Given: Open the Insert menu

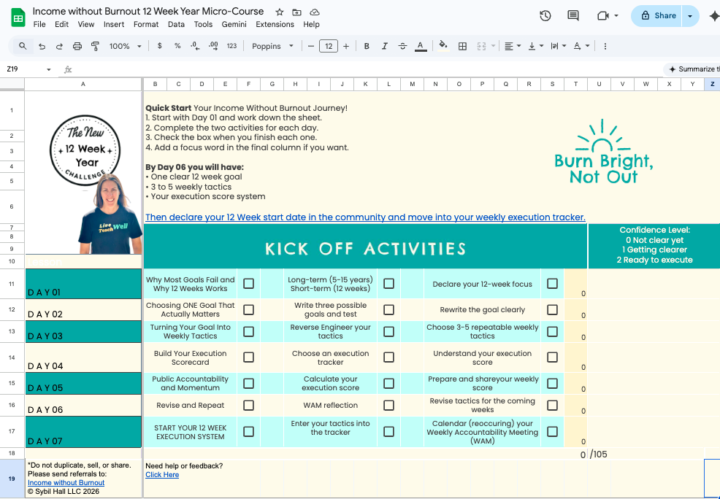Looking at the screenshot, I should coord(113,24).
